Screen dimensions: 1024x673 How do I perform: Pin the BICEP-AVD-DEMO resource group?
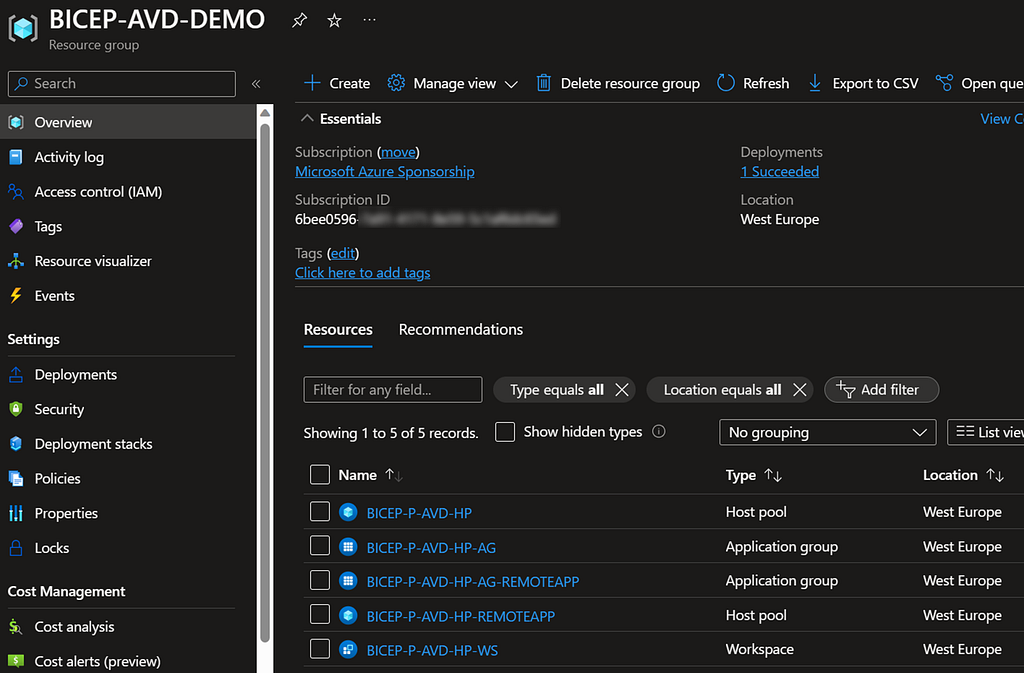coord(299,20)
